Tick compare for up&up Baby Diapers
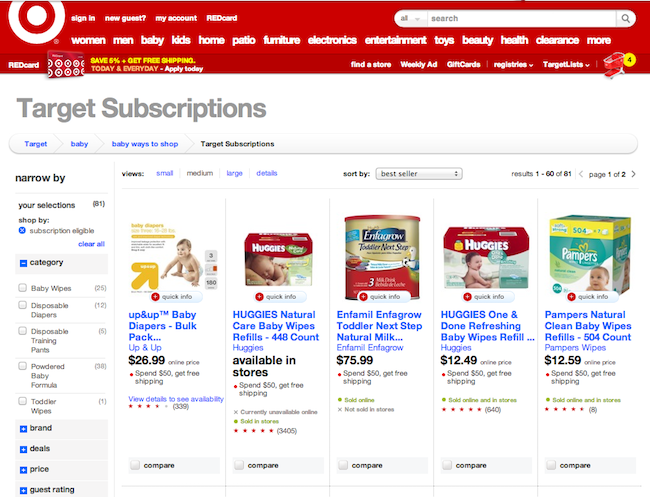This screenshot has width=650, height=497. click(135, 465)
